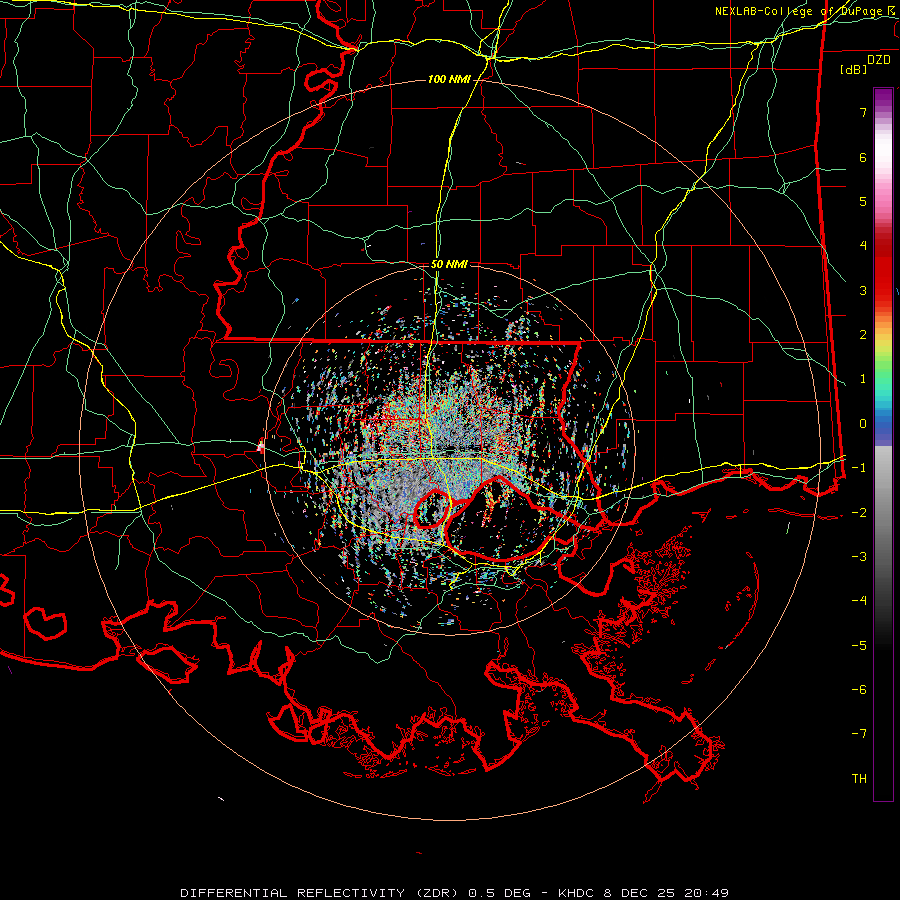Viewport: 900px width, 900px height.
Task: Click the DZD dB legend title
Action: click(x=865, y=64)
